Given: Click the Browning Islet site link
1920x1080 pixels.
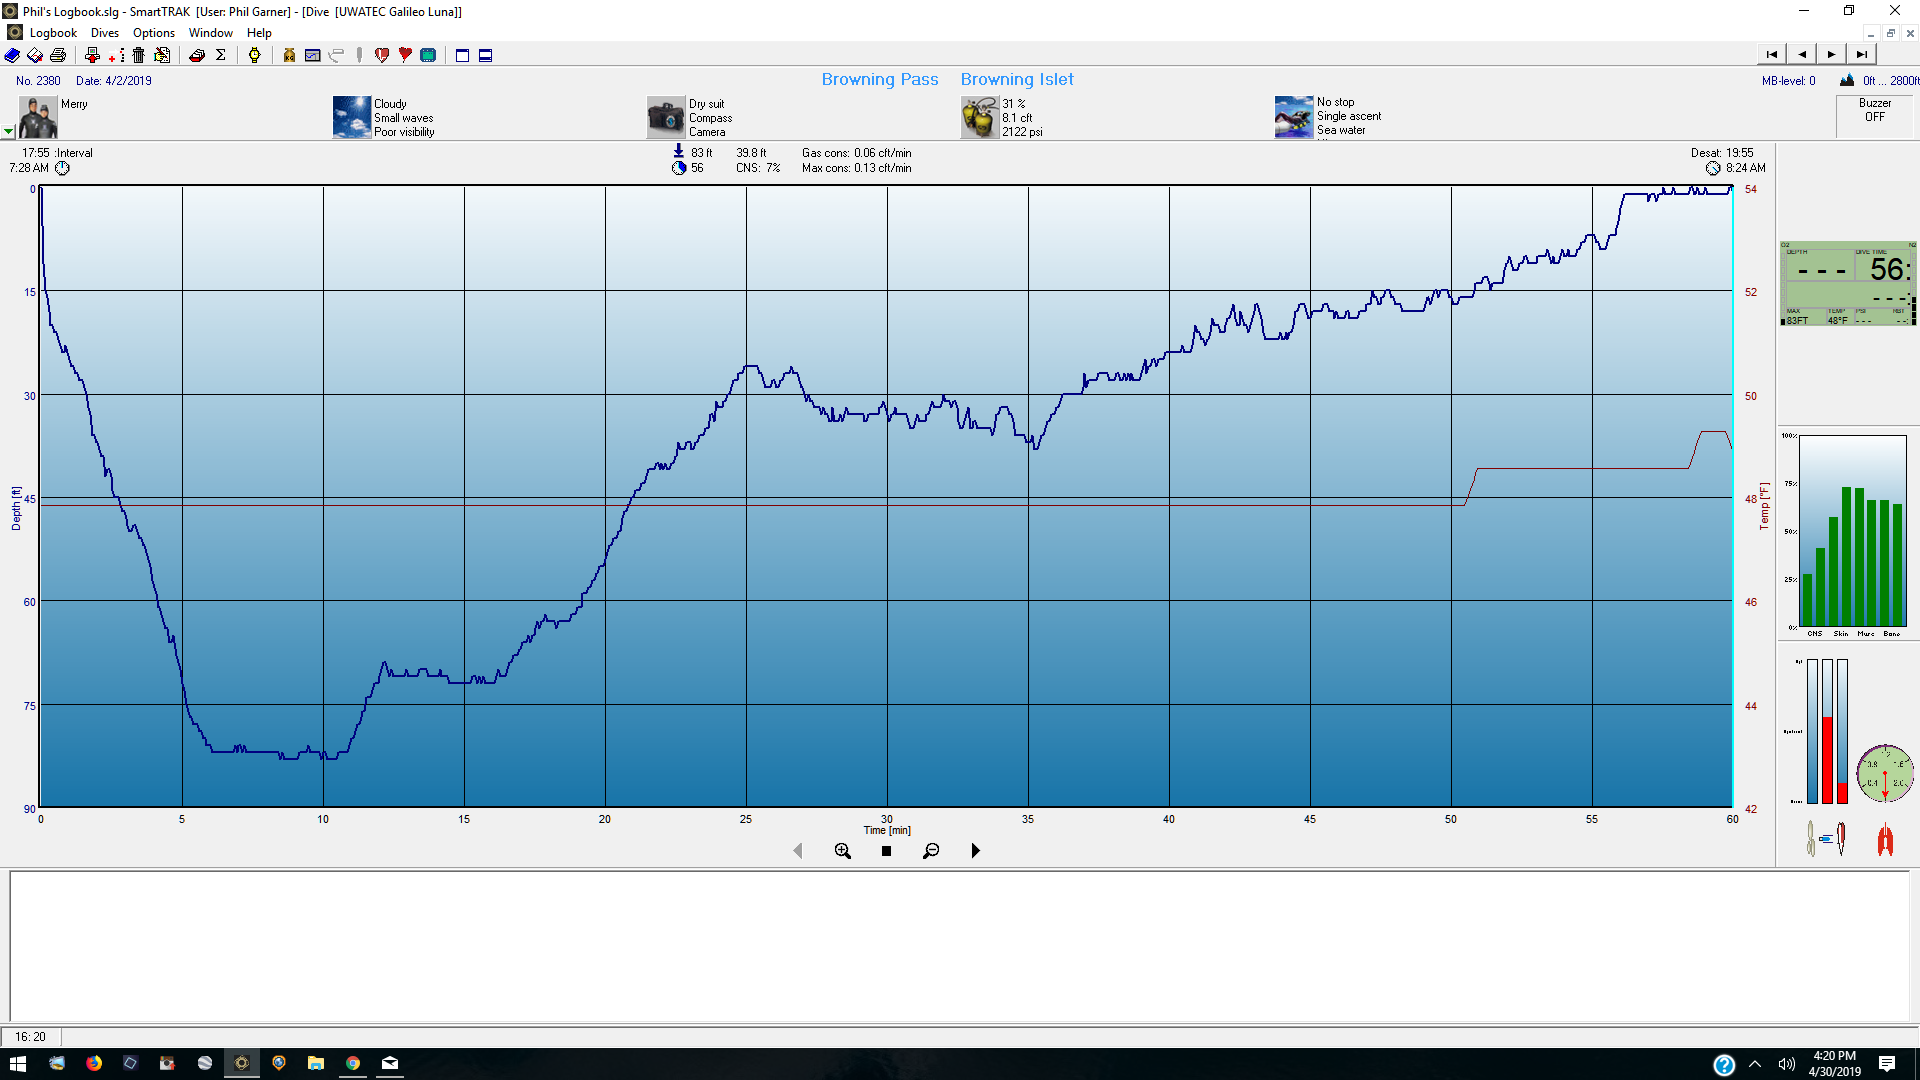Looking at the screenshot, I should click(1016, 79).
